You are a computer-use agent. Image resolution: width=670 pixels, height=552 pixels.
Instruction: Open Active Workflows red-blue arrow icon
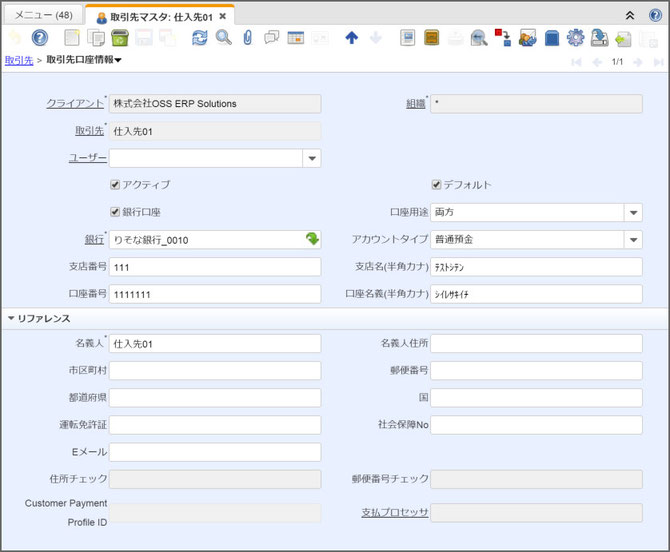click(x=503, y=38)
